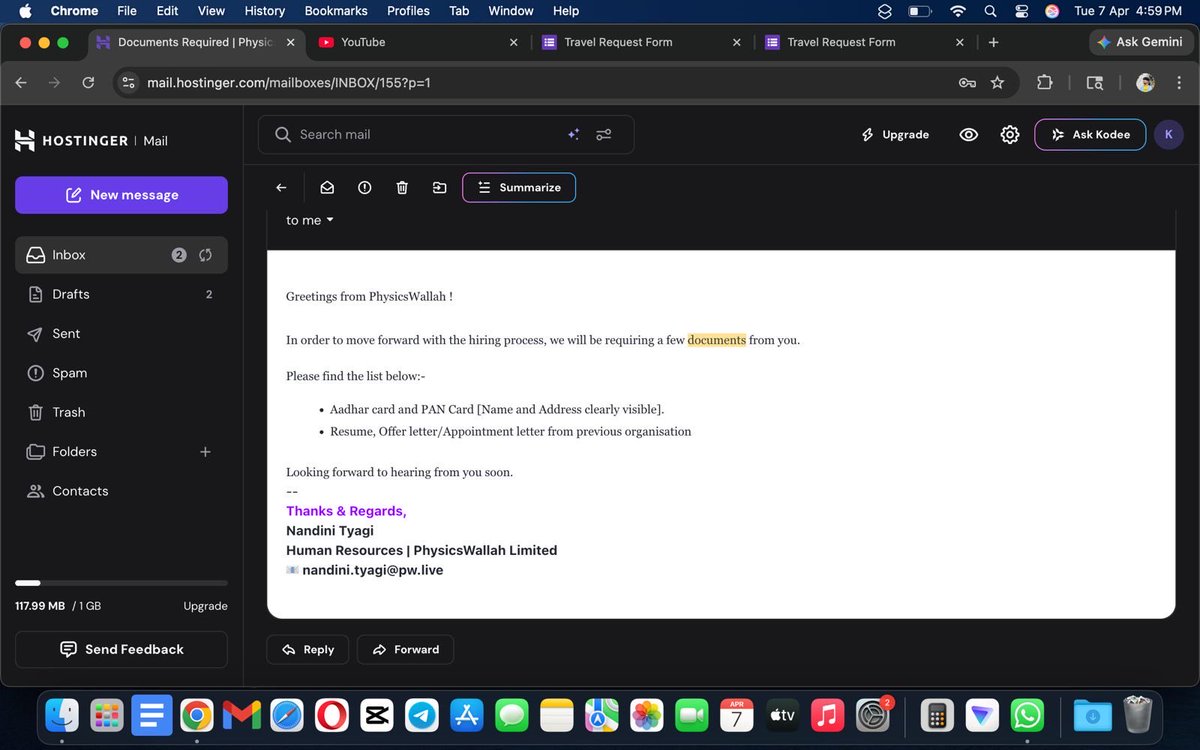Image resolution: width=1200 pixels, height=750 pixels.
Task: Click the Send Feedback button
Action: pos(121,649)
